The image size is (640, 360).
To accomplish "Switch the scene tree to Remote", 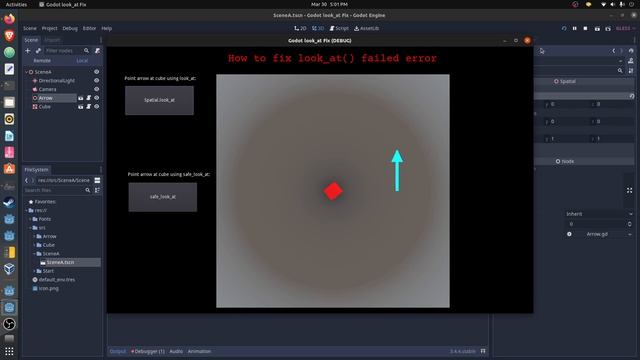I will coord(42,60).
